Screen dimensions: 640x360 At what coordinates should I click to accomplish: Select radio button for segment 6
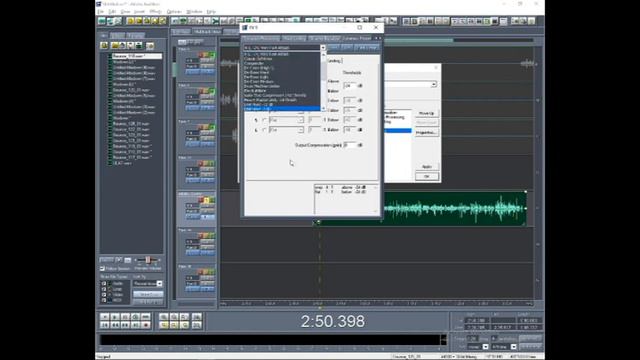[x=264, y=130]
